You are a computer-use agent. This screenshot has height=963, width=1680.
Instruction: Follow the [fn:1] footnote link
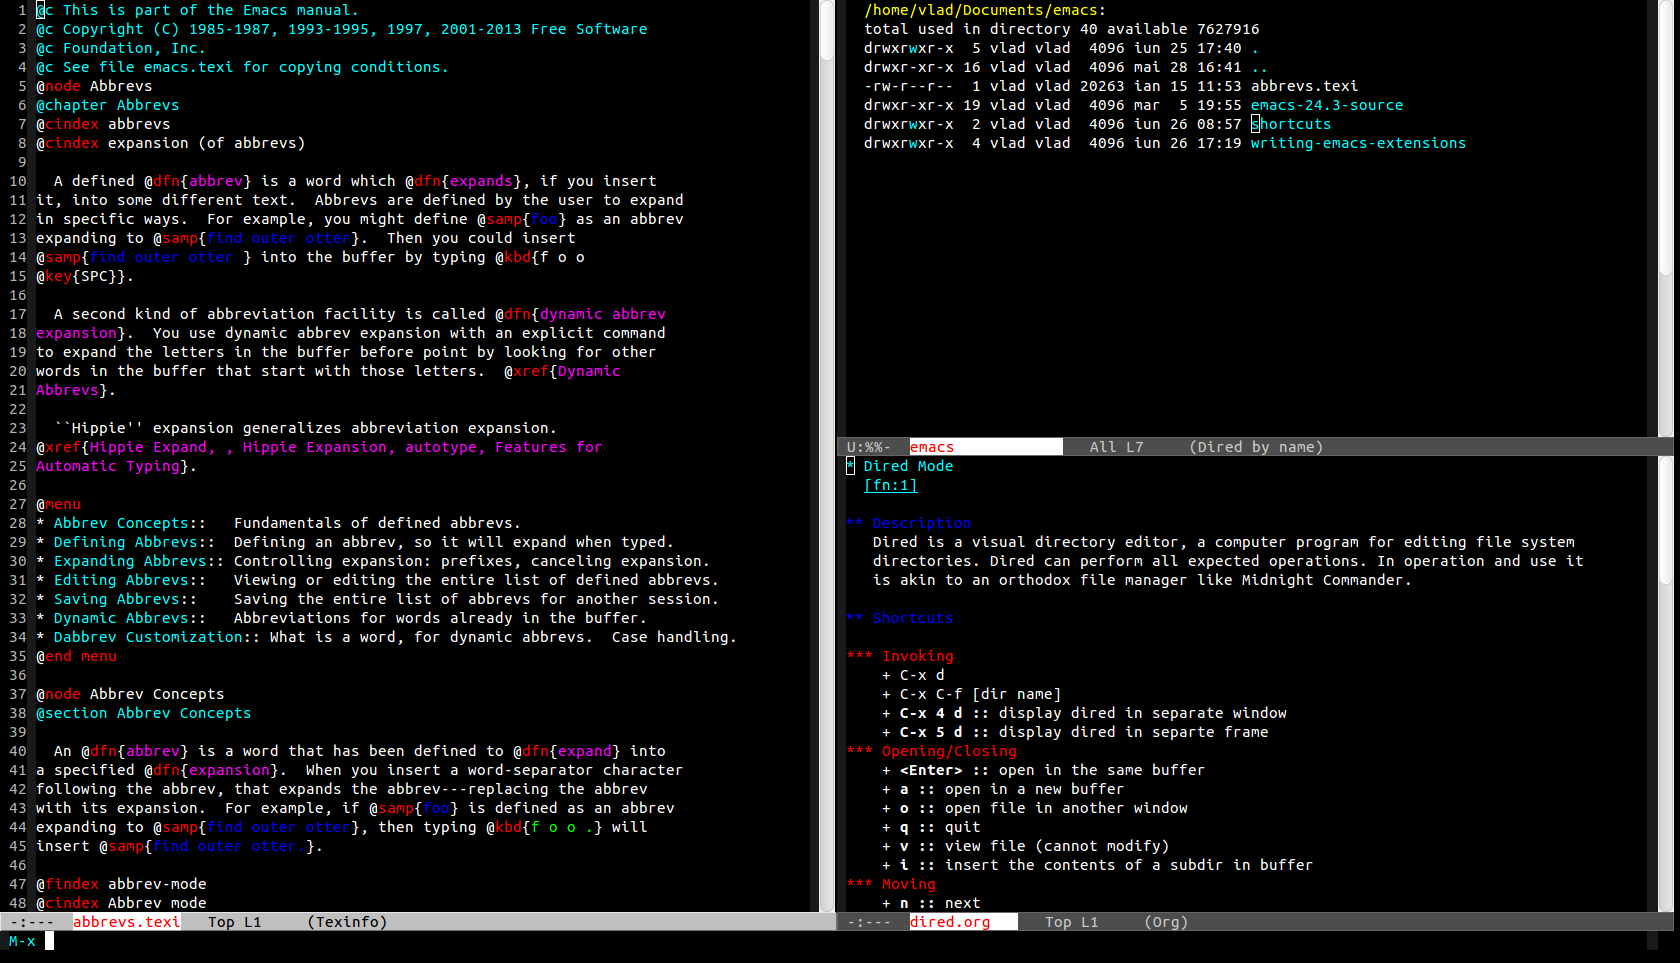point(890,485)
